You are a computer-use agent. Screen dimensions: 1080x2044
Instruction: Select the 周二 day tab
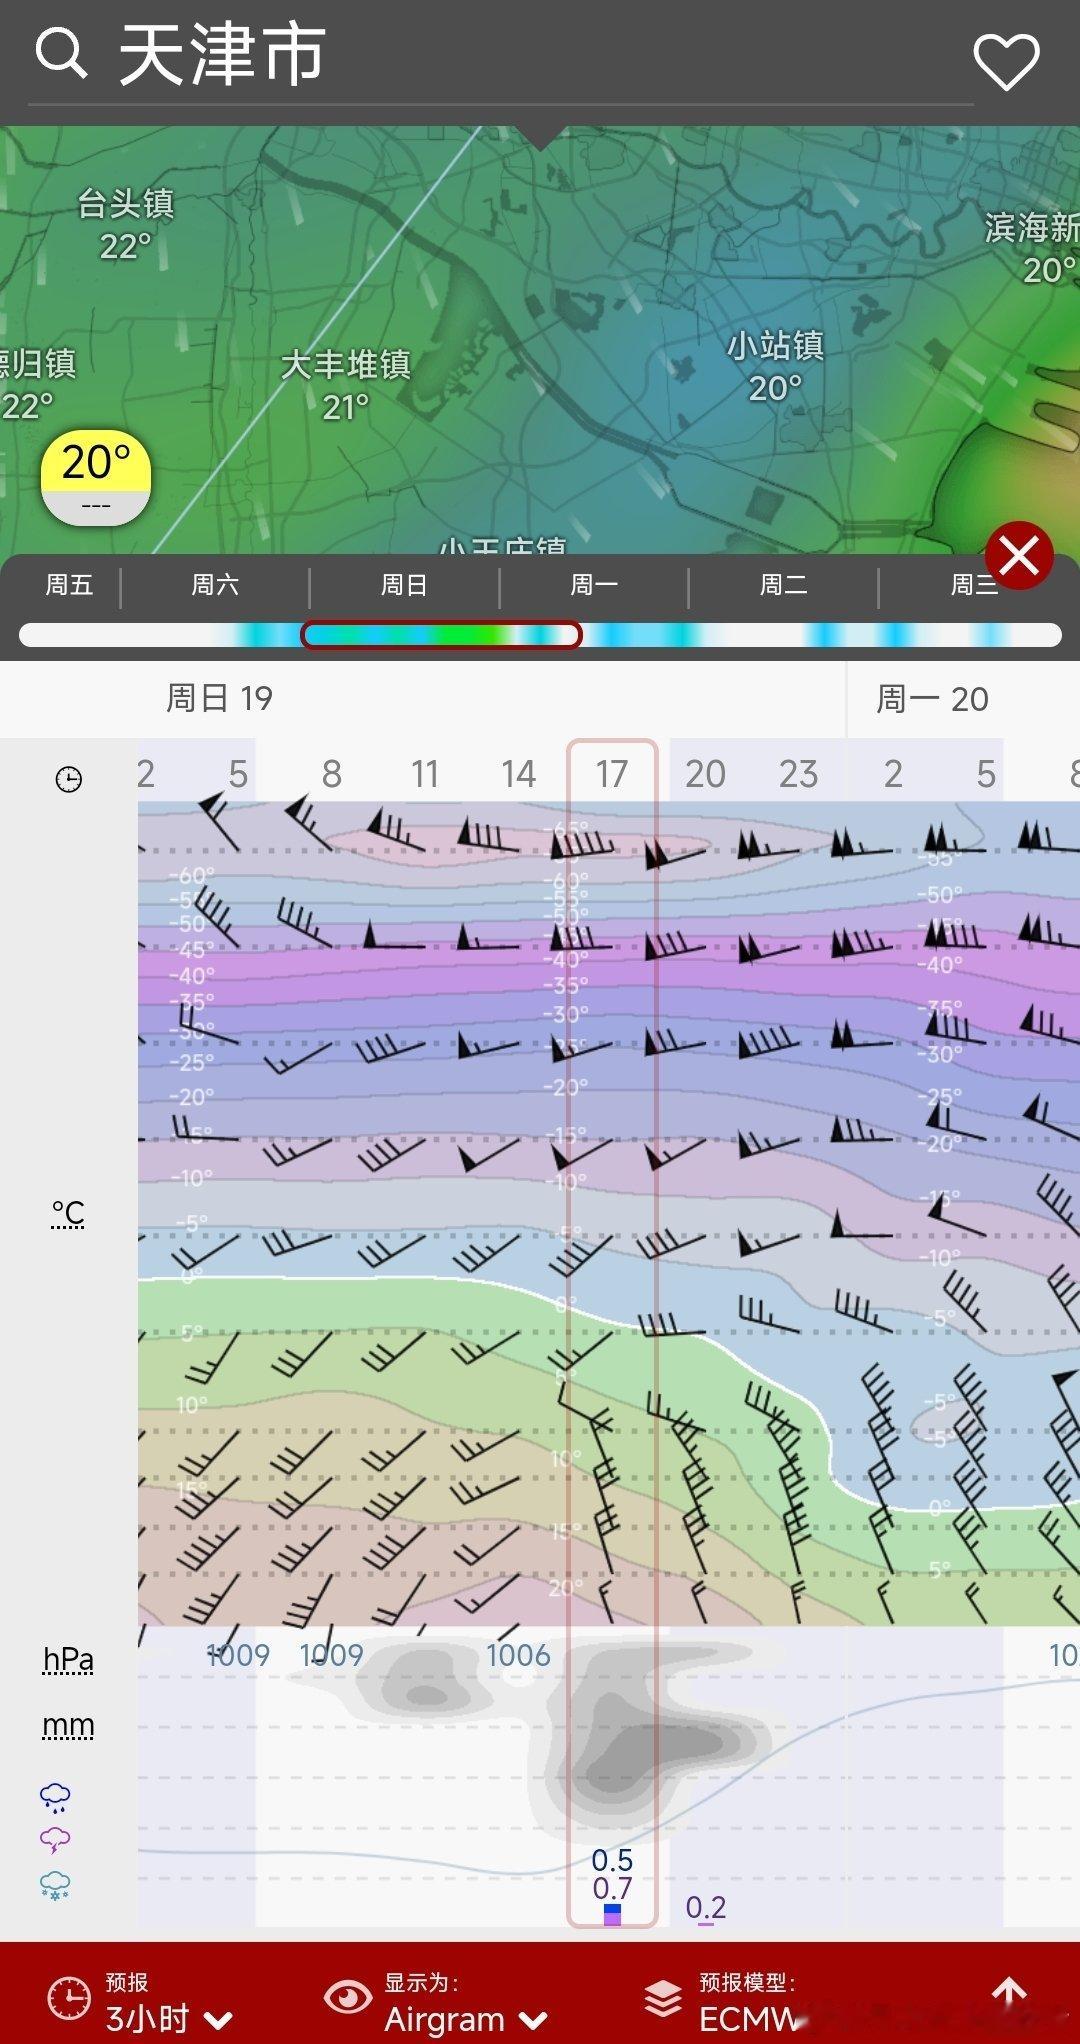click(x=783, y=584)
